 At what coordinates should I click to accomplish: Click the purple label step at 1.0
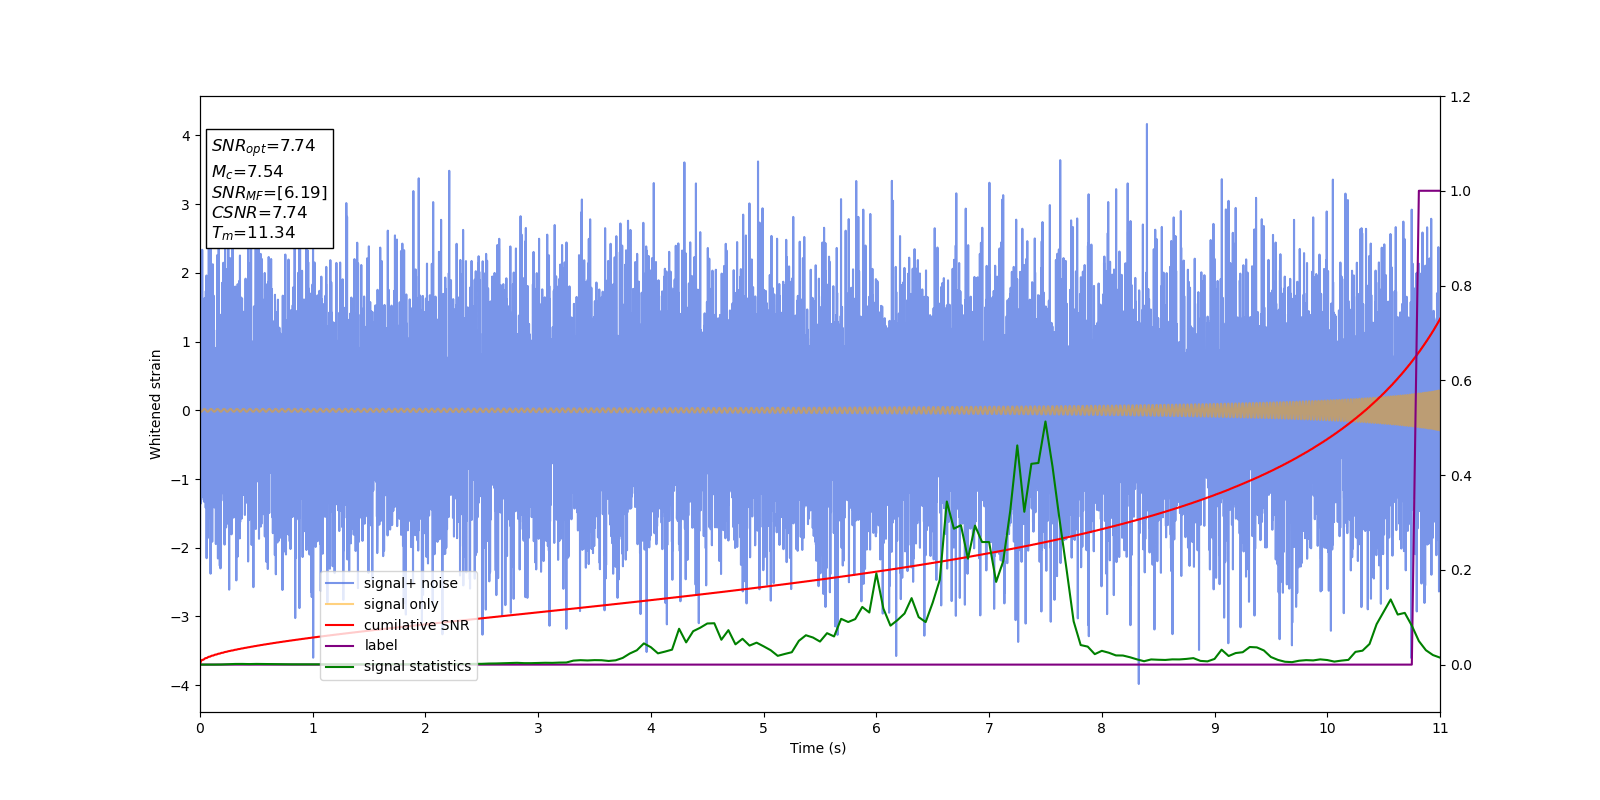[x=1429, y=191]
